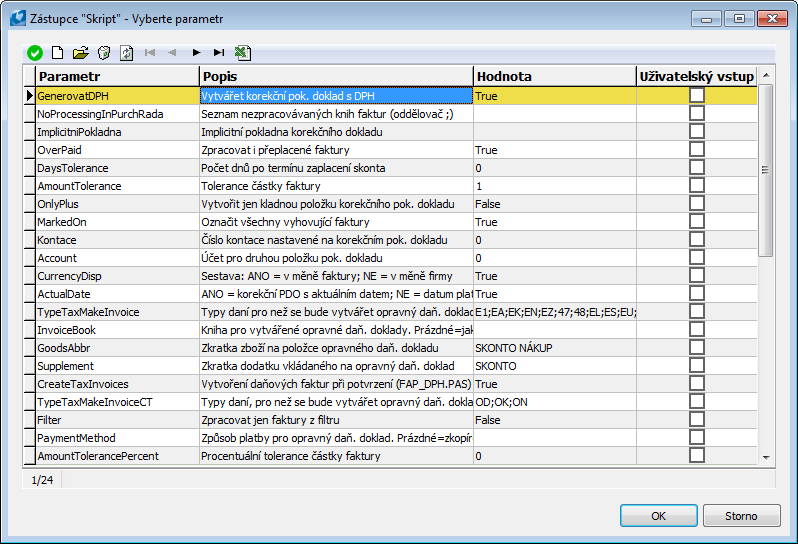
Task: Click the scrollbar up arrow
Action: pyautogui.click(x=766, y=75)
